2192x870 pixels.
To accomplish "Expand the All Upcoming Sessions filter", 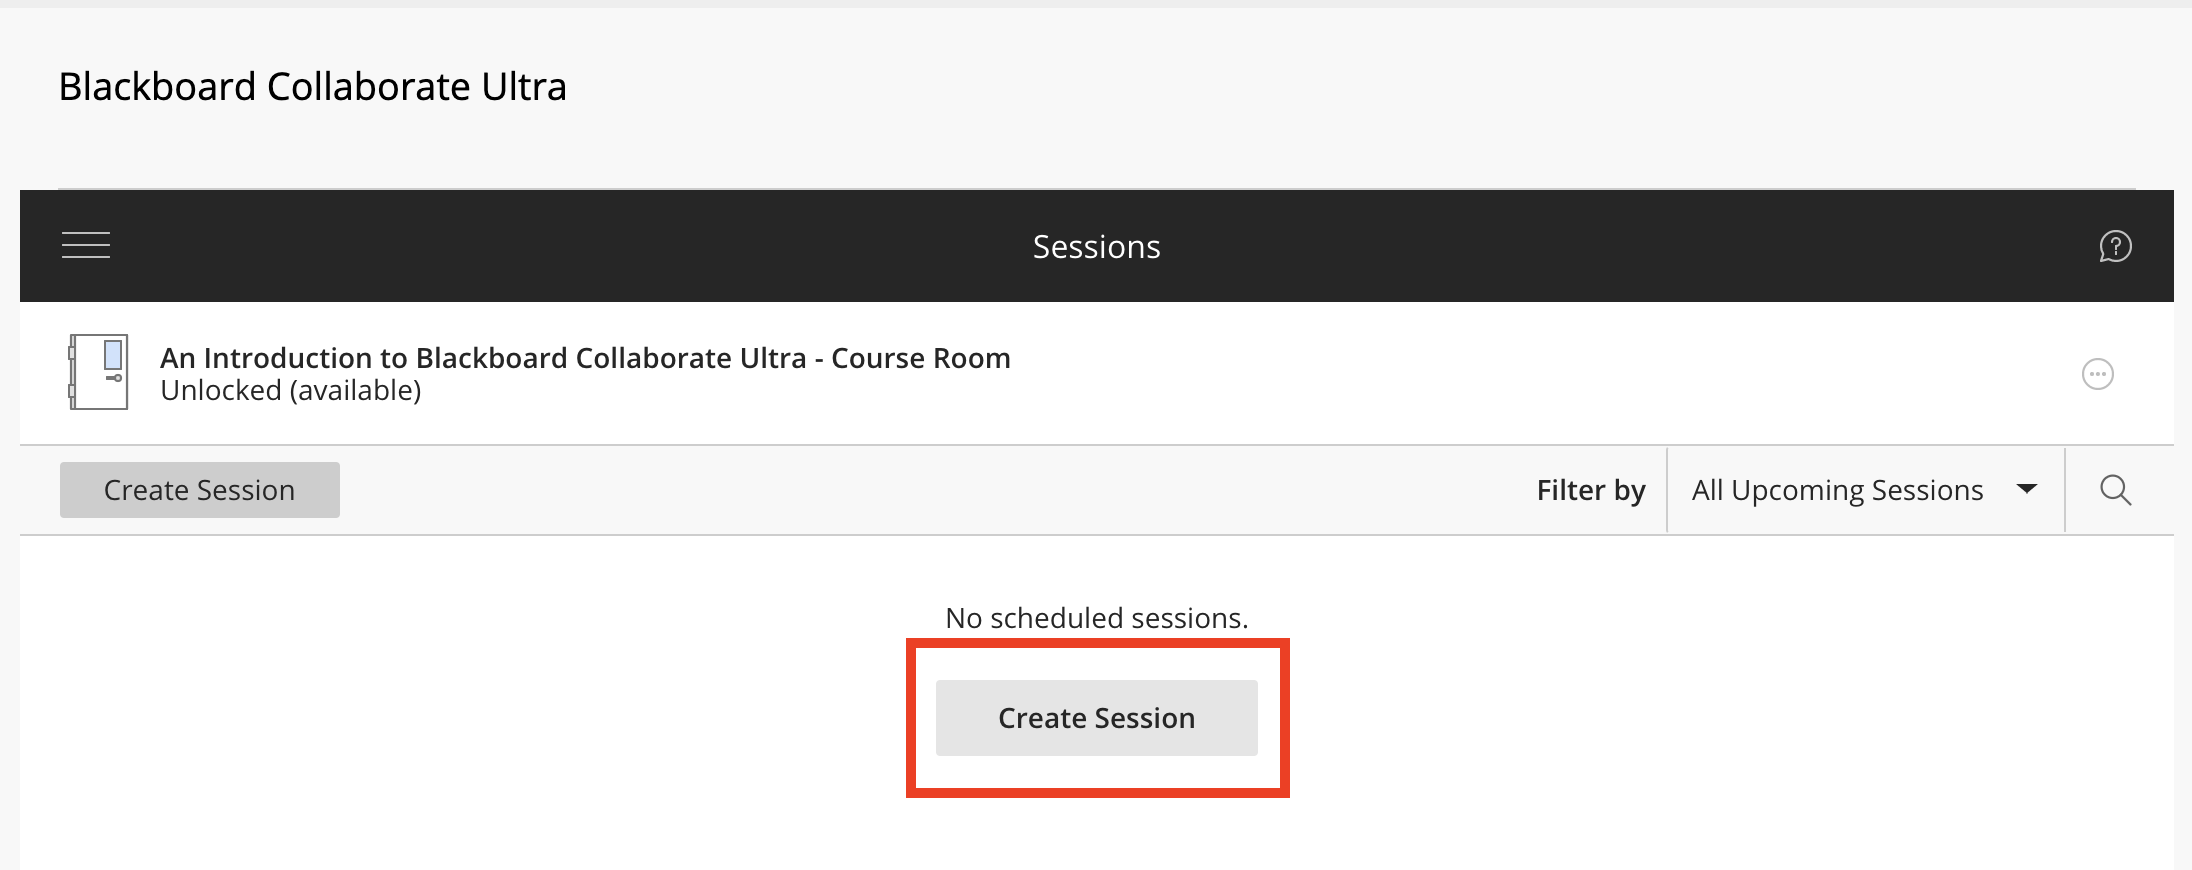I will [1865, 490].
